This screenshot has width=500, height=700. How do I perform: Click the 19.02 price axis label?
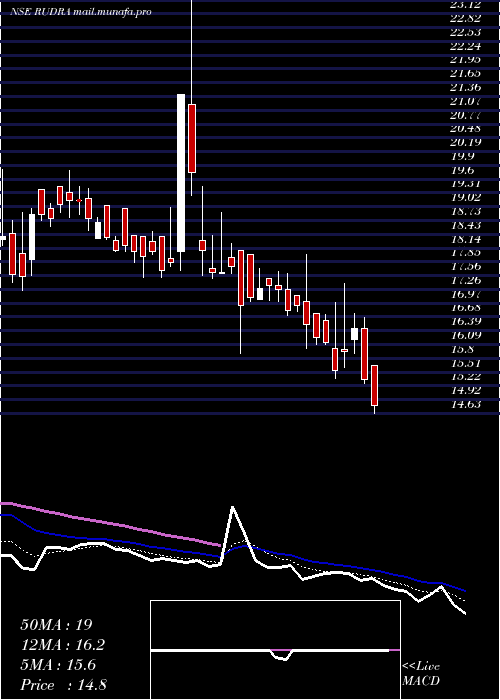(466, 198)
